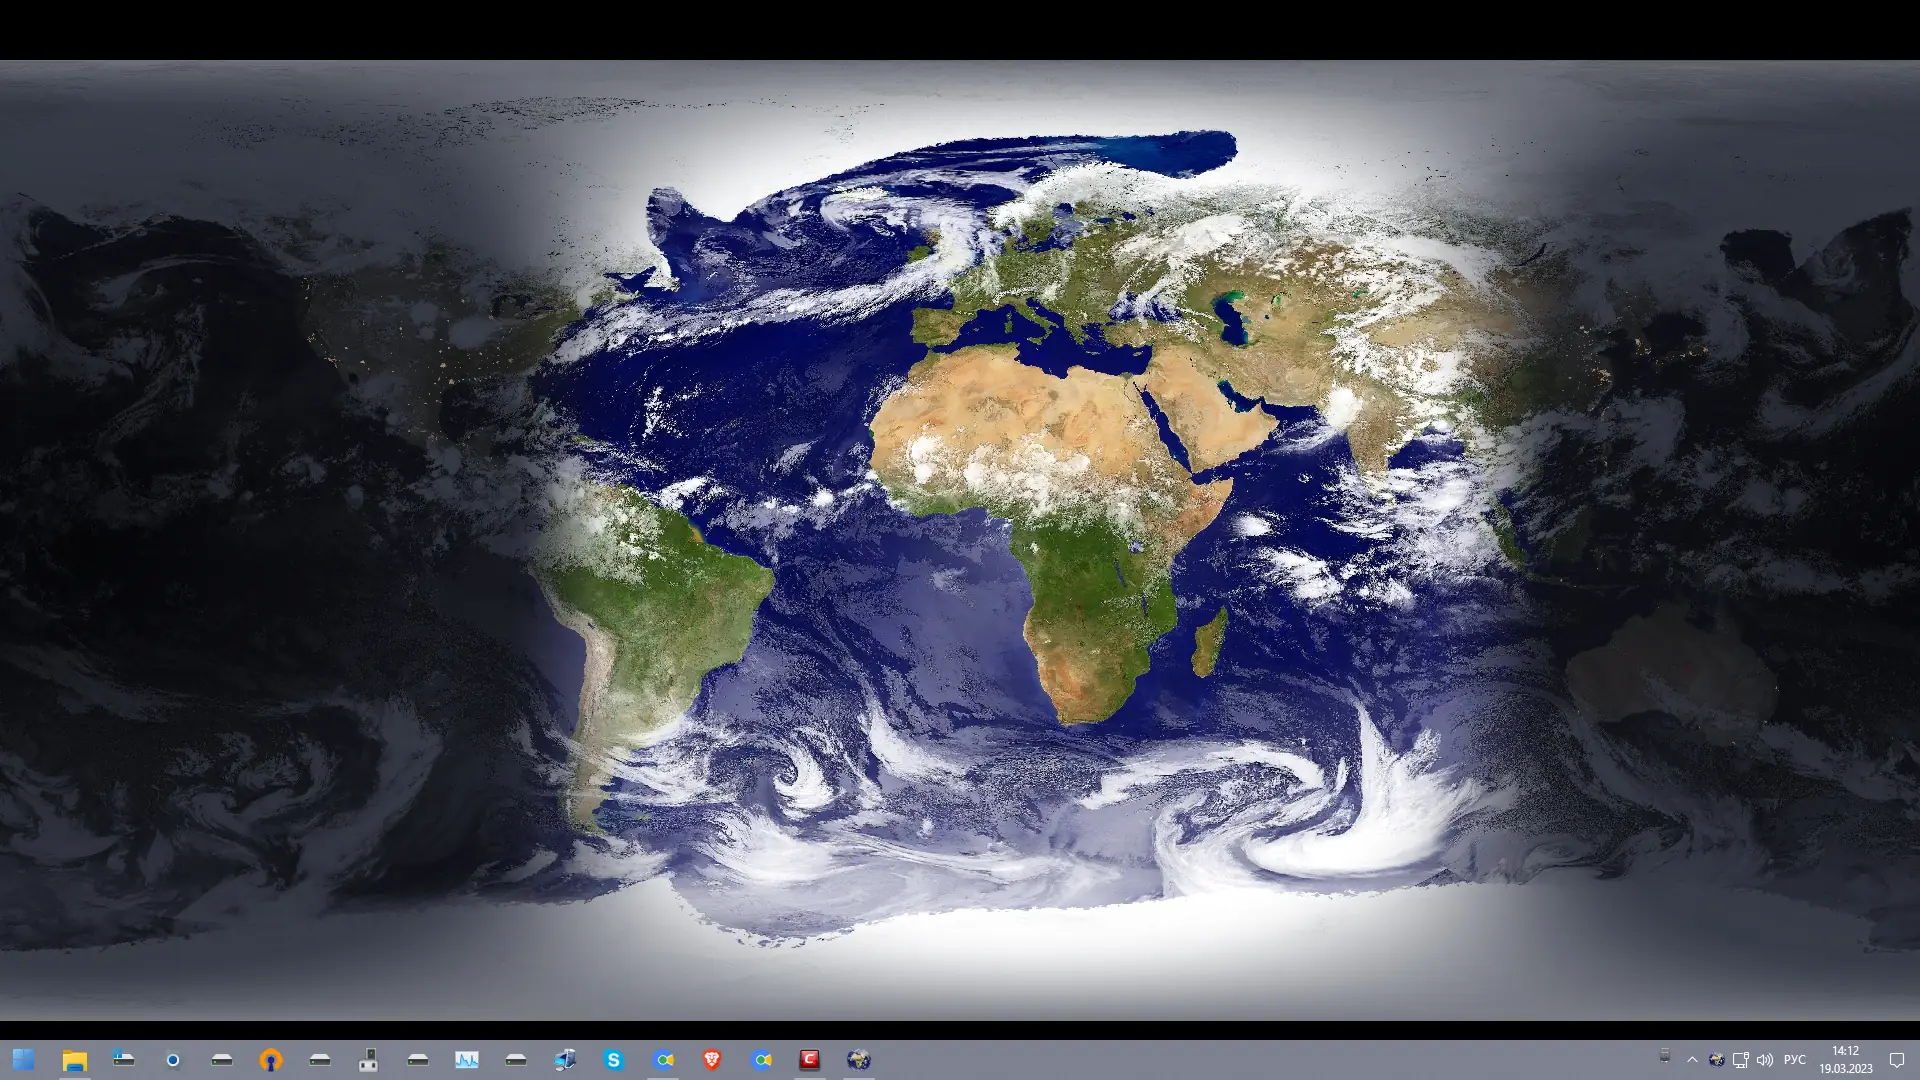Open Skype from the taskbar
This screenshot has height=1080, width=1920.
click(614, 1059)
